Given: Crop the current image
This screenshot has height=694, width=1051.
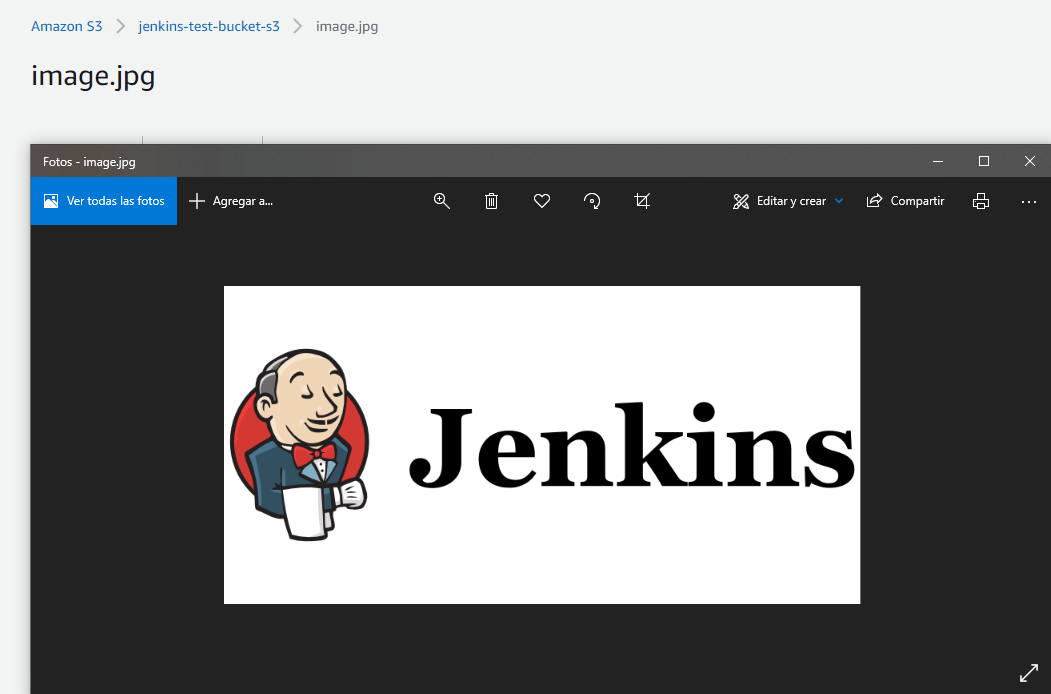Looking at the screenshot, I should (x=641, y=200).
